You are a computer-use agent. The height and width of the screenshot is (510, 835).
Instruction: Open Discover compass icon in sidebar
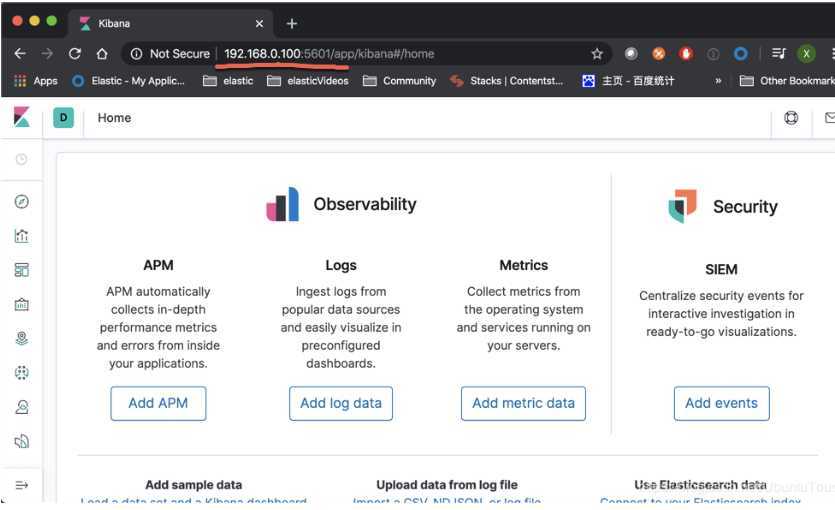click(x=21, y=202)
